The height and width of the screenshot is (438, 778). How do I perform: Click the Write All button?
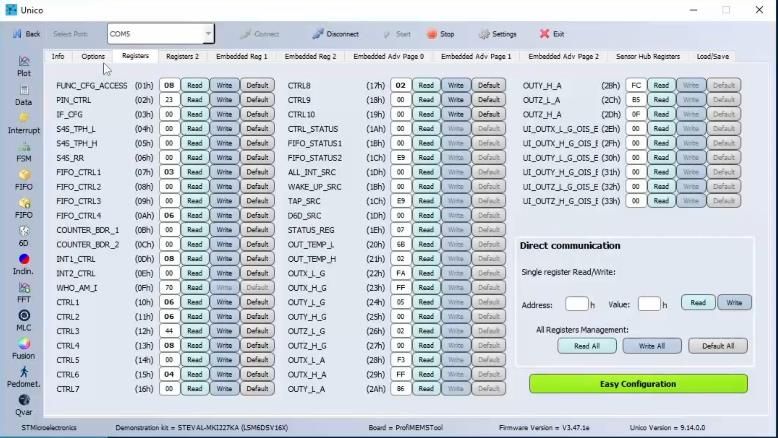click(x=651, y=346)
